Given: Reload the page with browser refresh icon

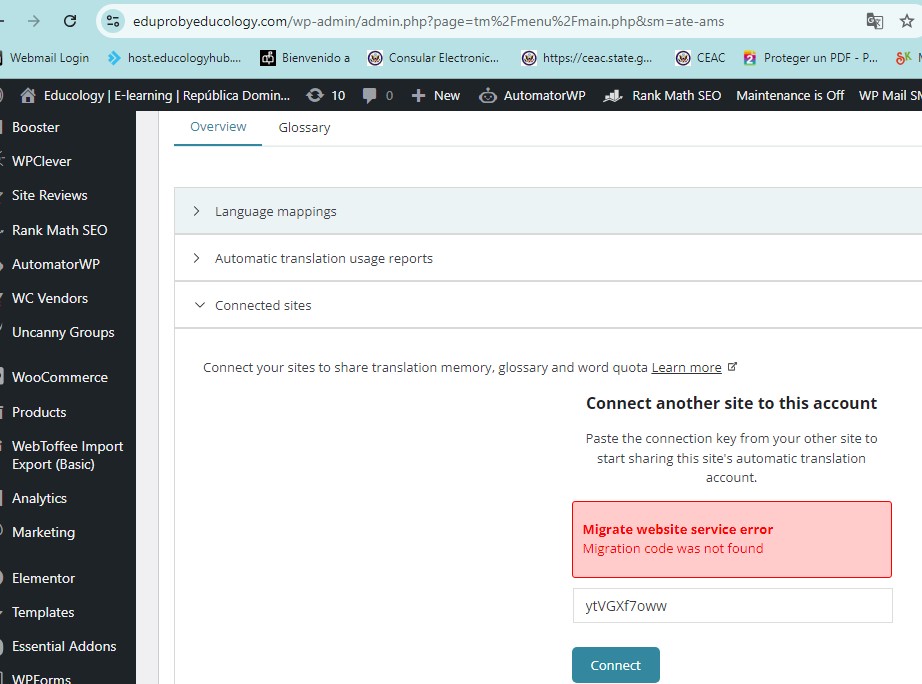Looking at the screenshot, I should coord(70,21).
